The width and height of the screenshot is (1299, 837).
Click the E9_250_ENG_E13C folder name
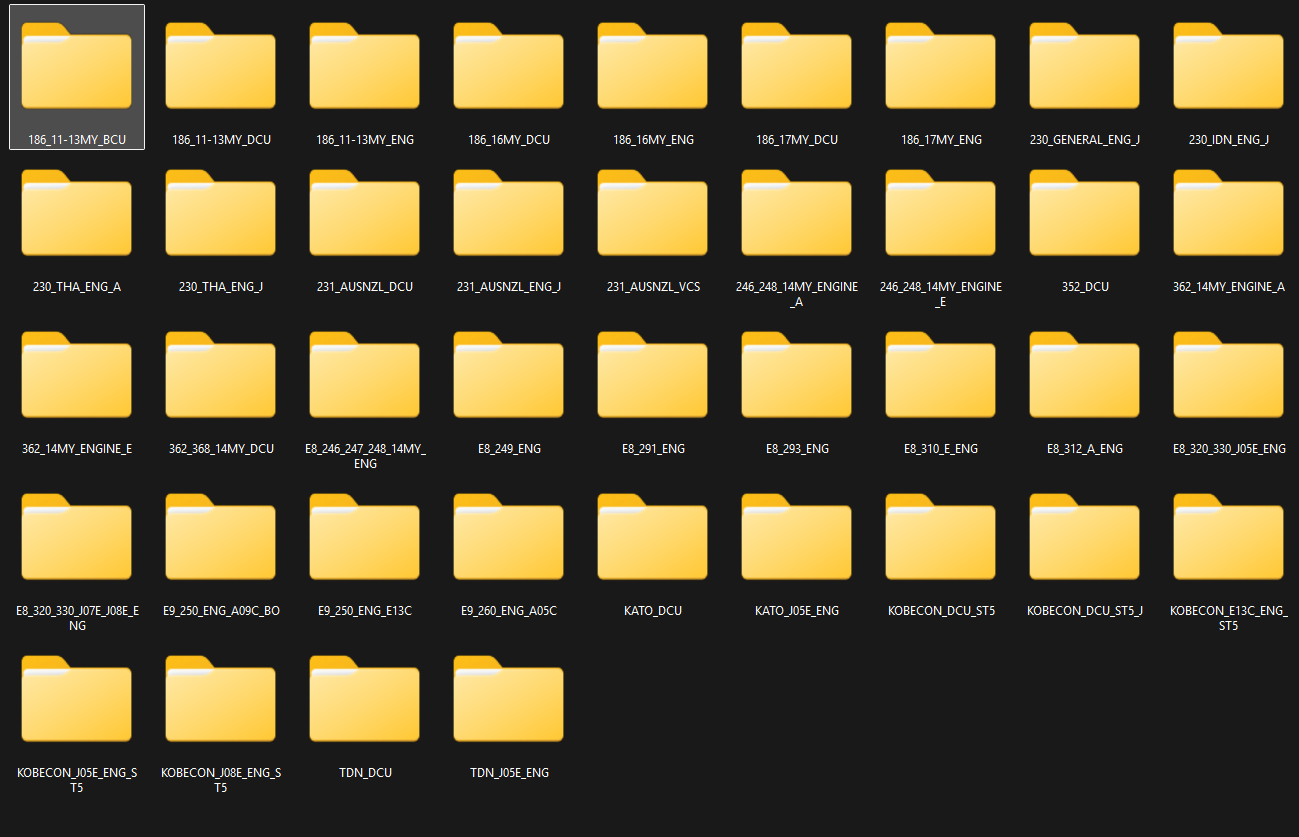(x=365, y=611)
